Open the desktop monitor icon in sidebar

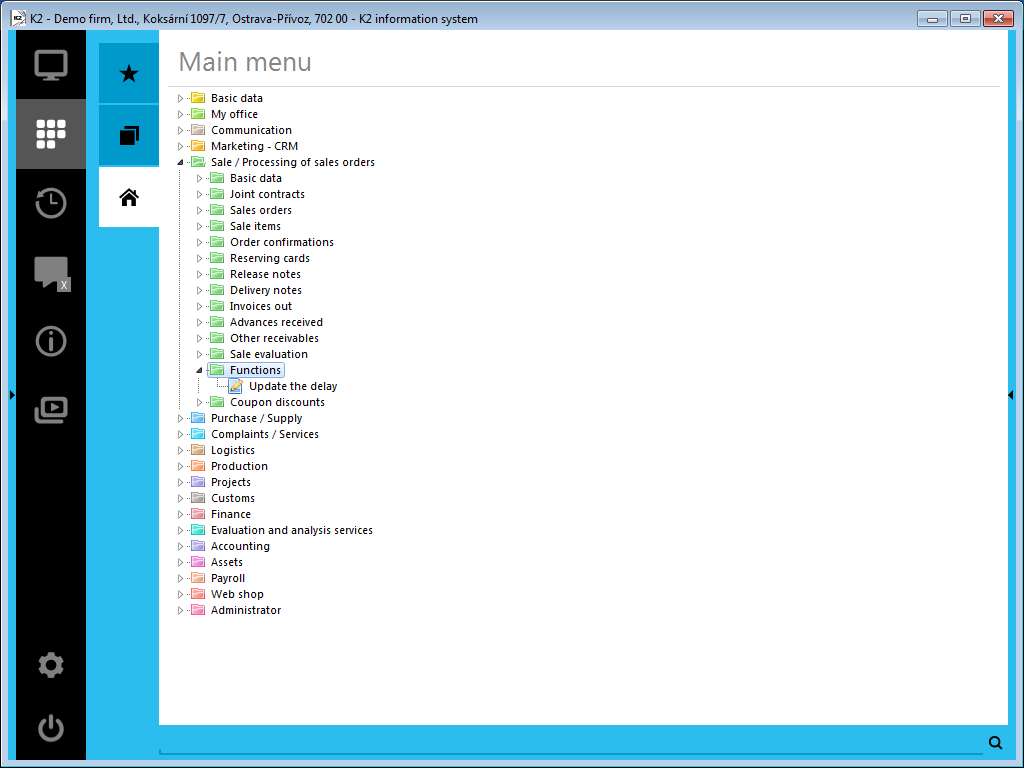51,65
